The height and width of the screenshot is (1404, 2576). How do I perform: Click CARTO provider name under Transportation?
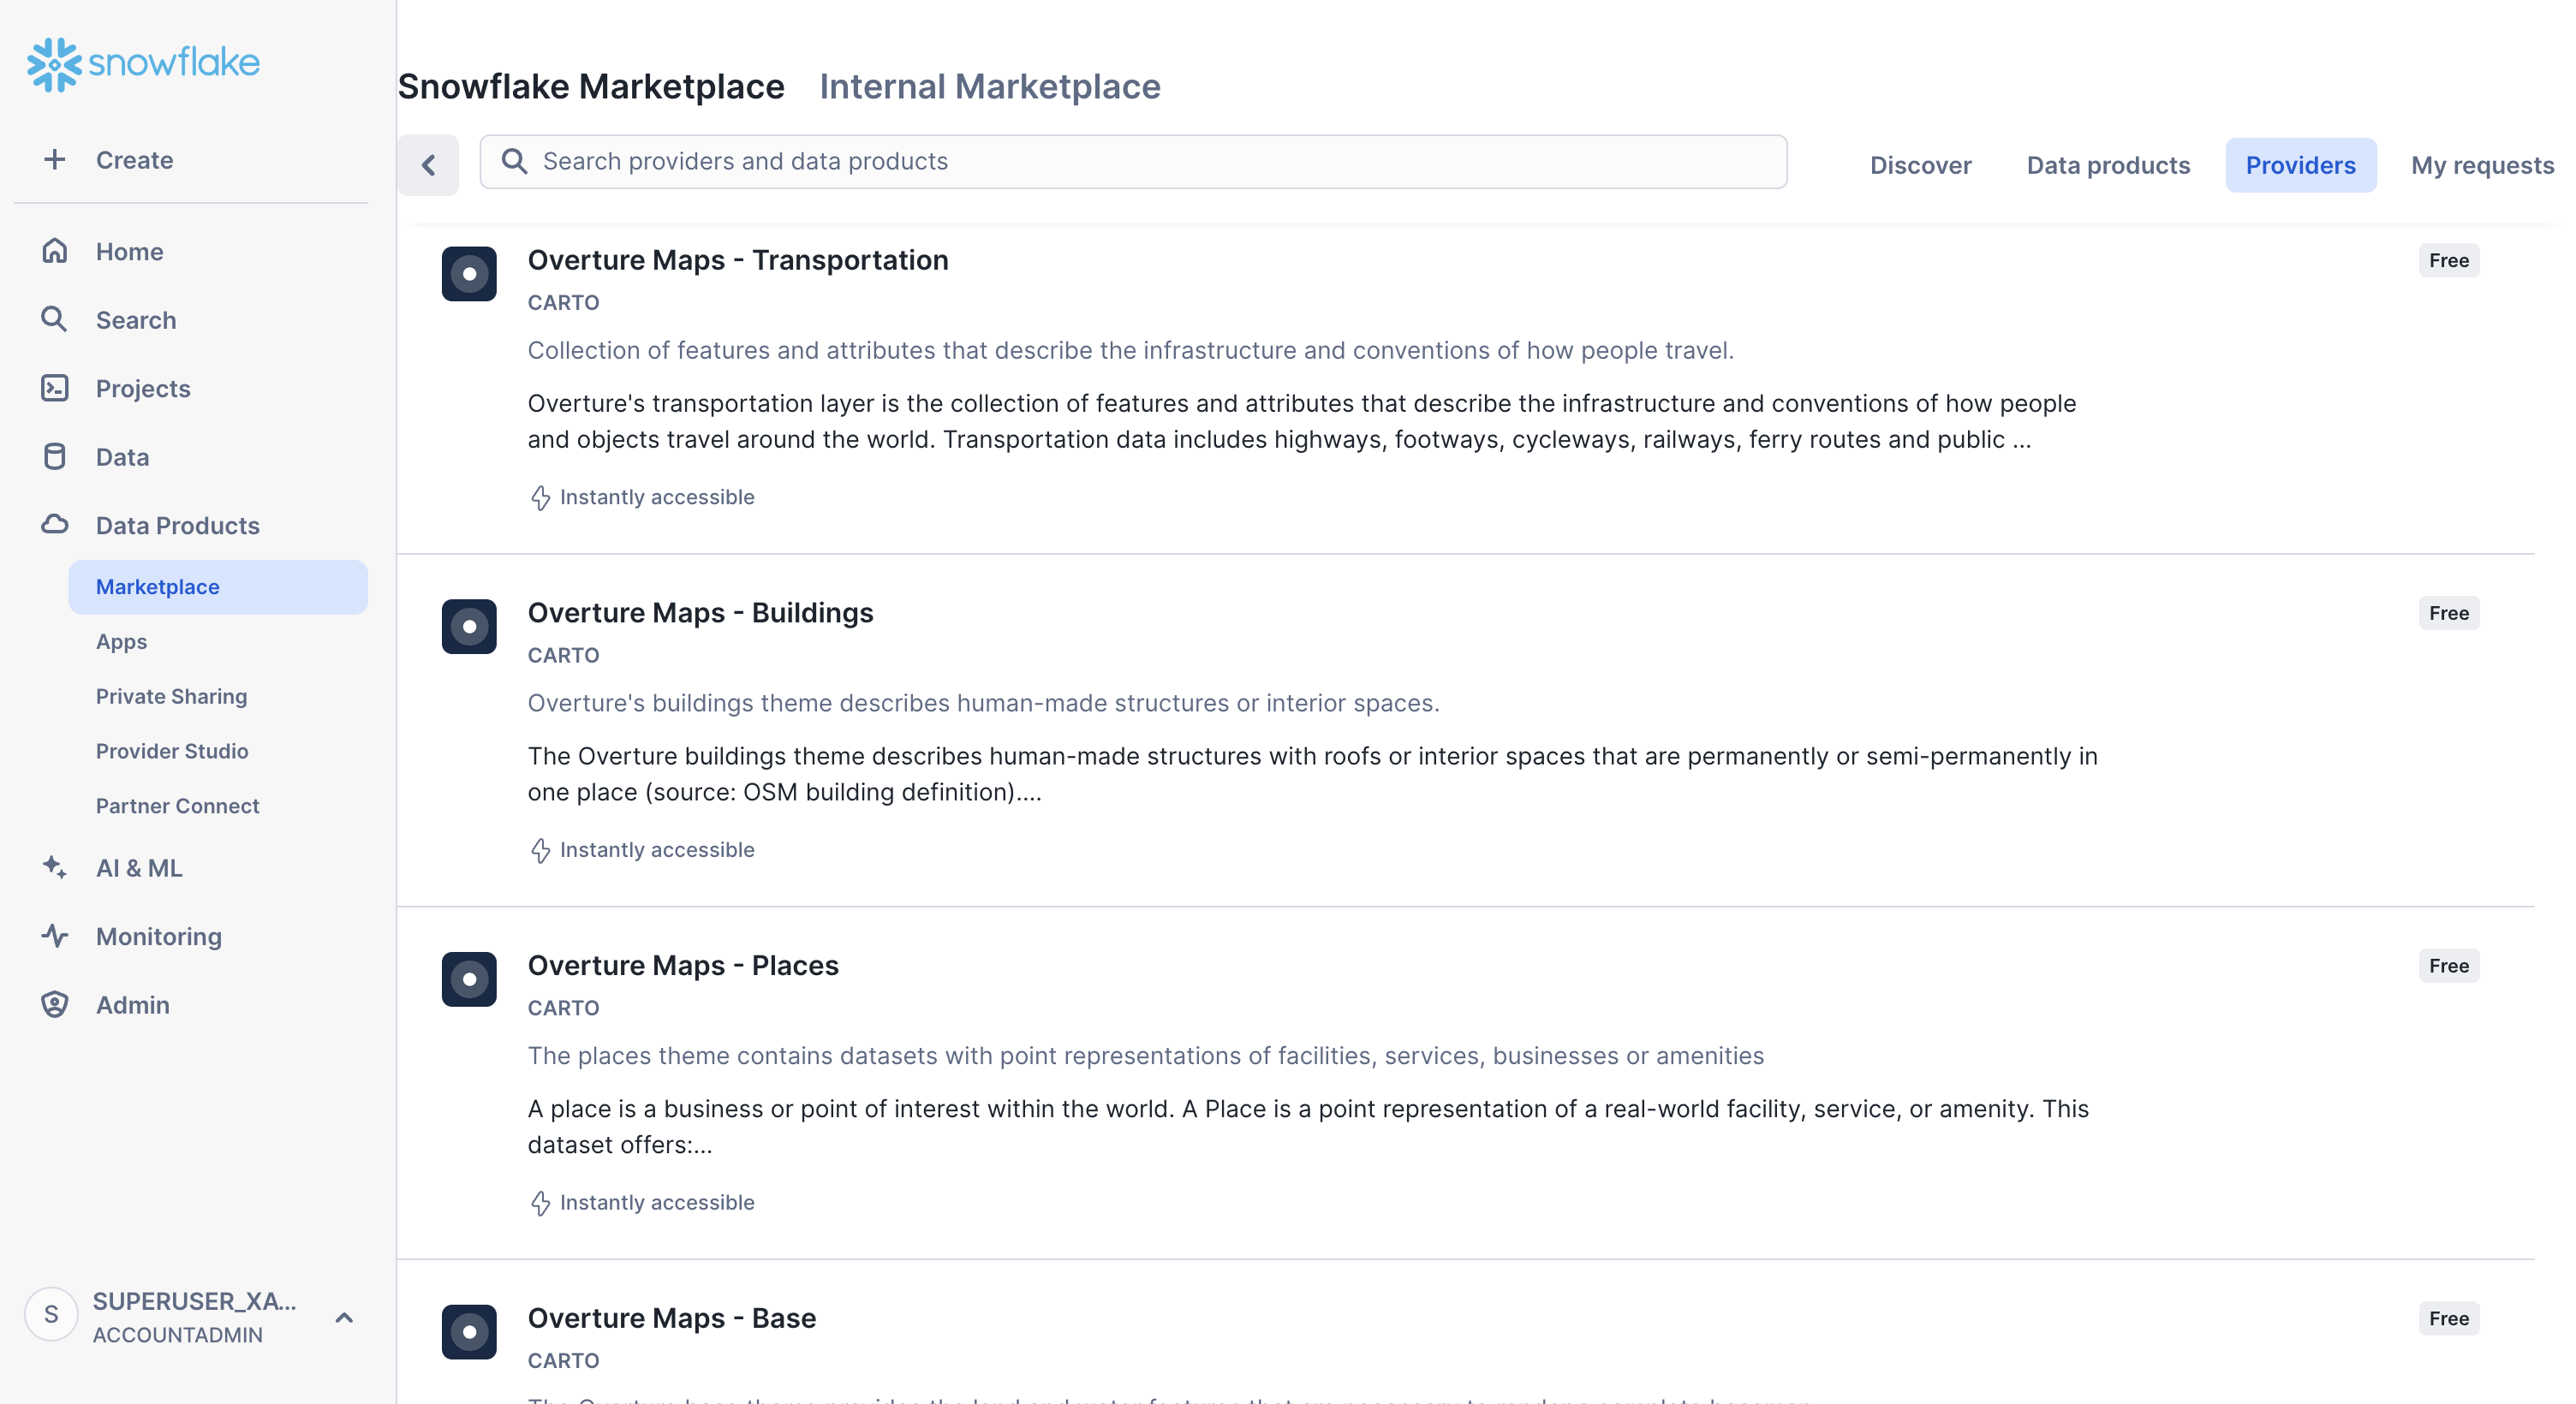[563, 302]
